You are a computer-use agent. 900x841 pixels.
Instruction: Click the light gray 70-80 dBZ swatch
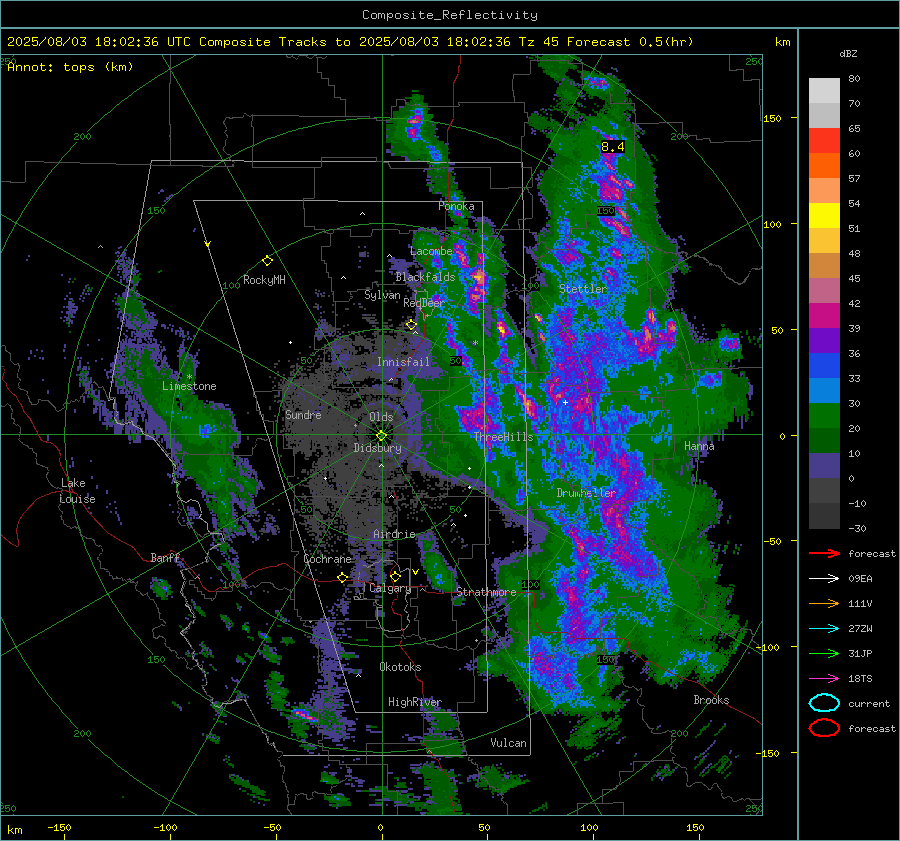point(824,91)
